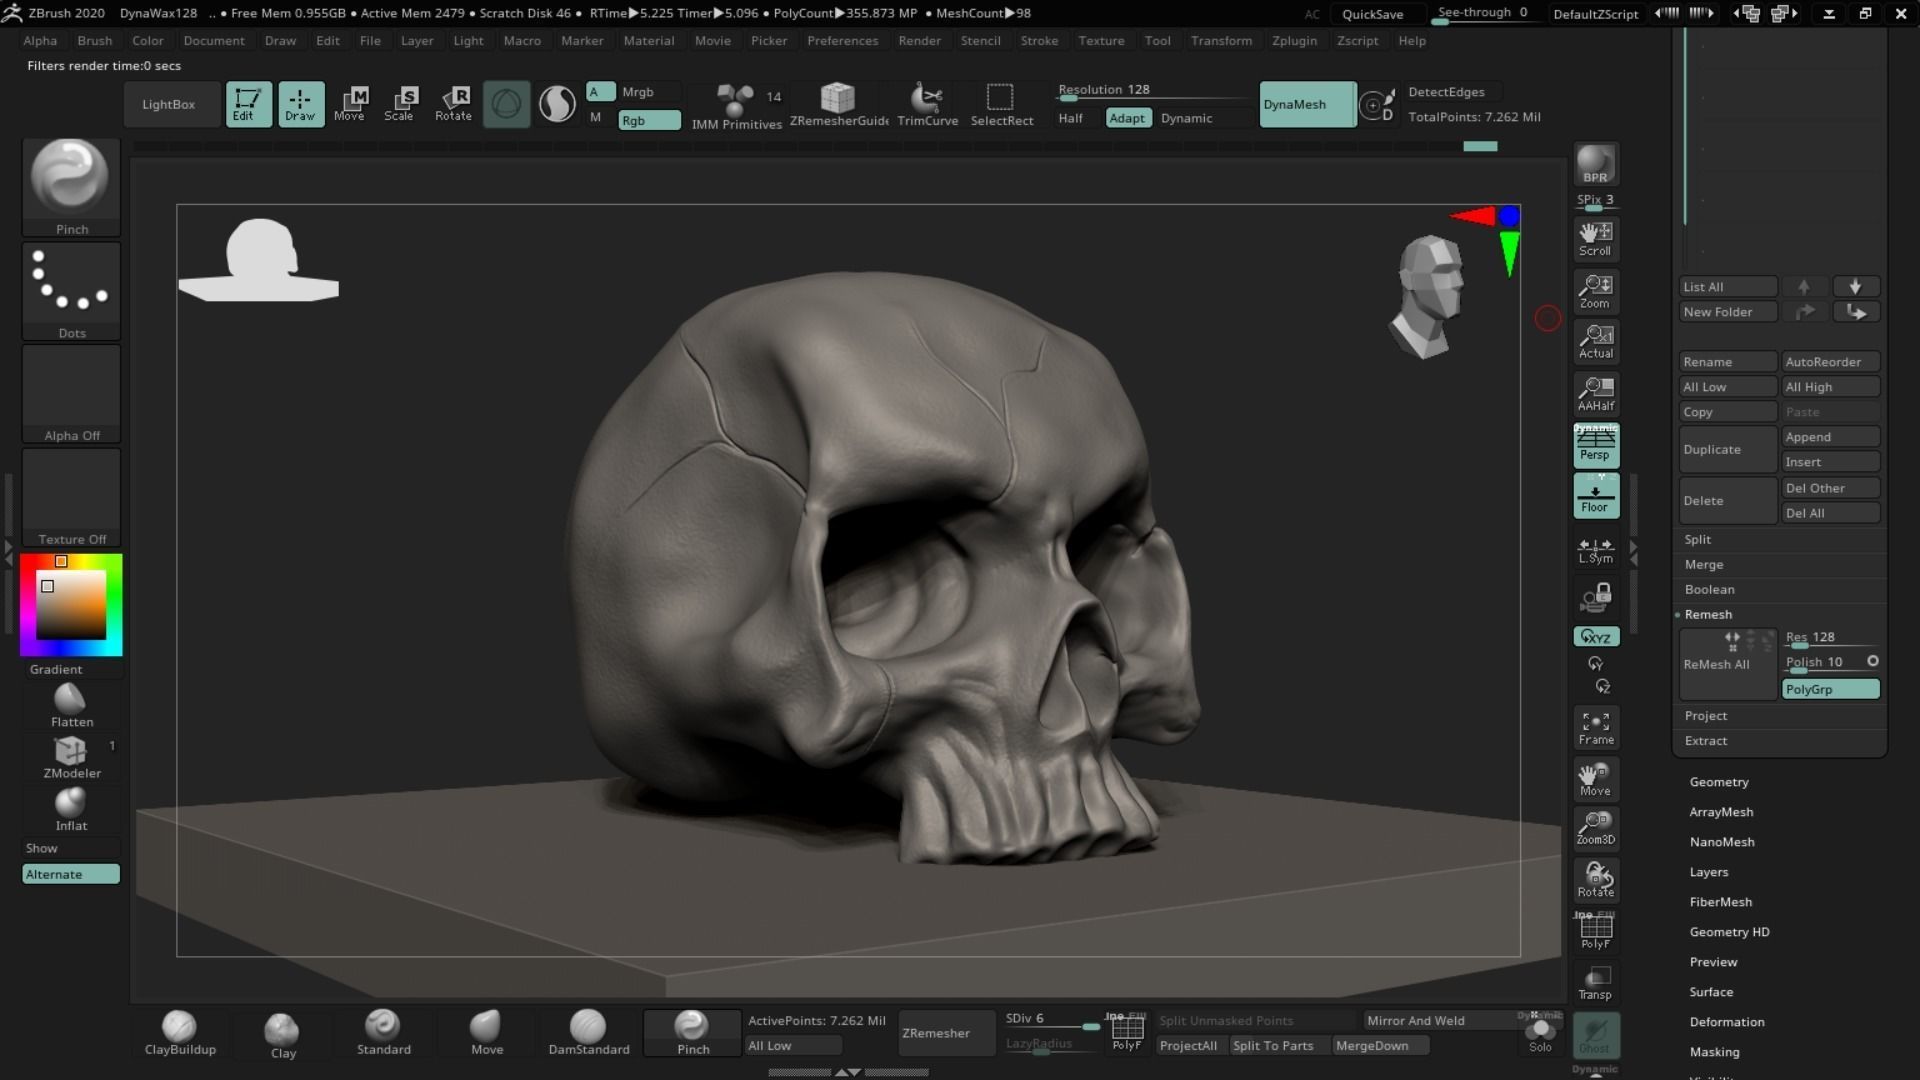Open the Stroke menu
1920x1080 pixels.
point(1039,41)
